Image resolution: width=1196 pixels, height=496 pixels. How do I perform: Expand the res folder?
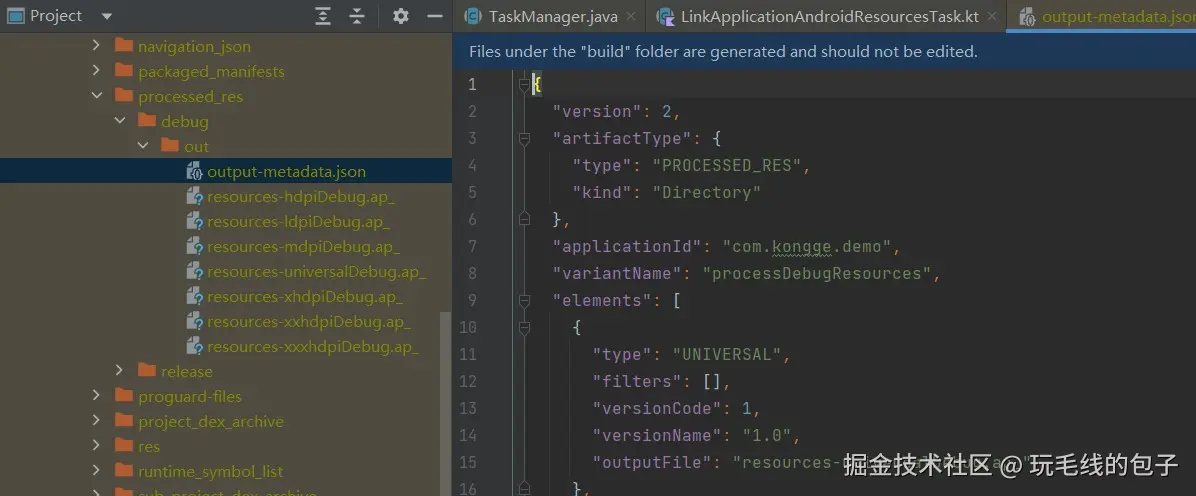pyautogui.click(x=96, y=446)
